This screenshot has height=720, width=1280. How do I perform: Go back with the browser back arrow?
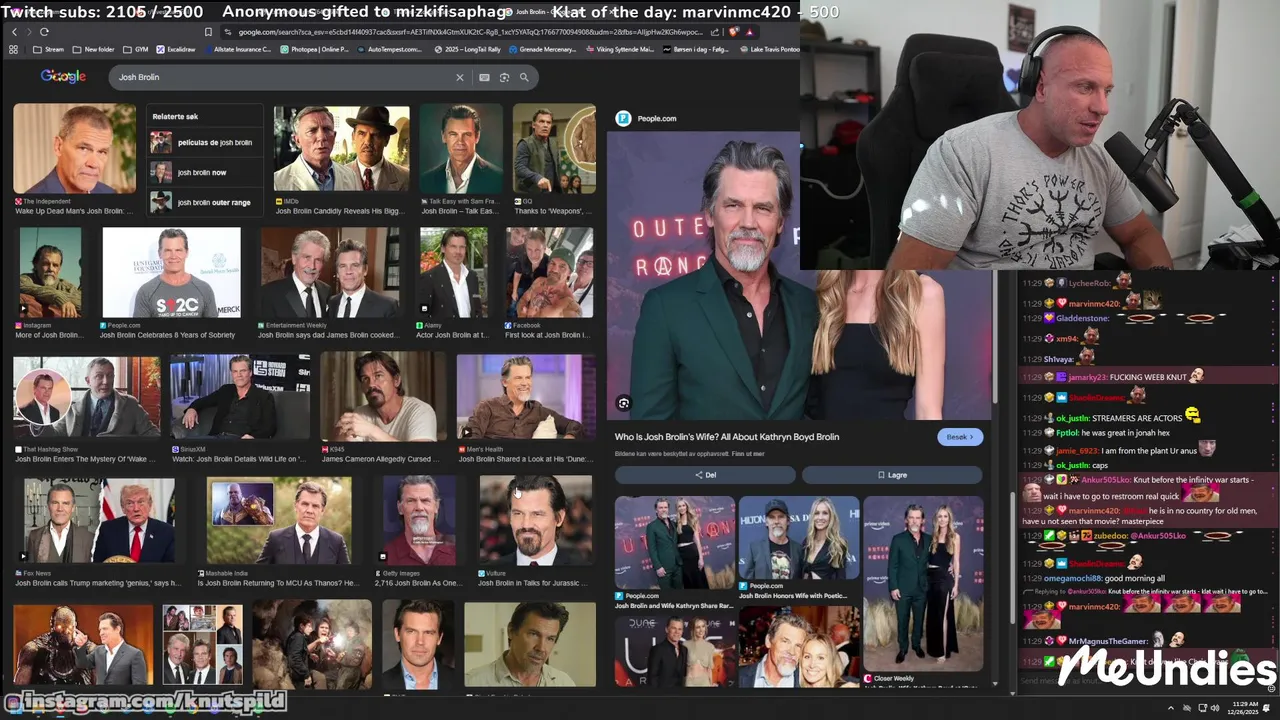tap(14, 32)
